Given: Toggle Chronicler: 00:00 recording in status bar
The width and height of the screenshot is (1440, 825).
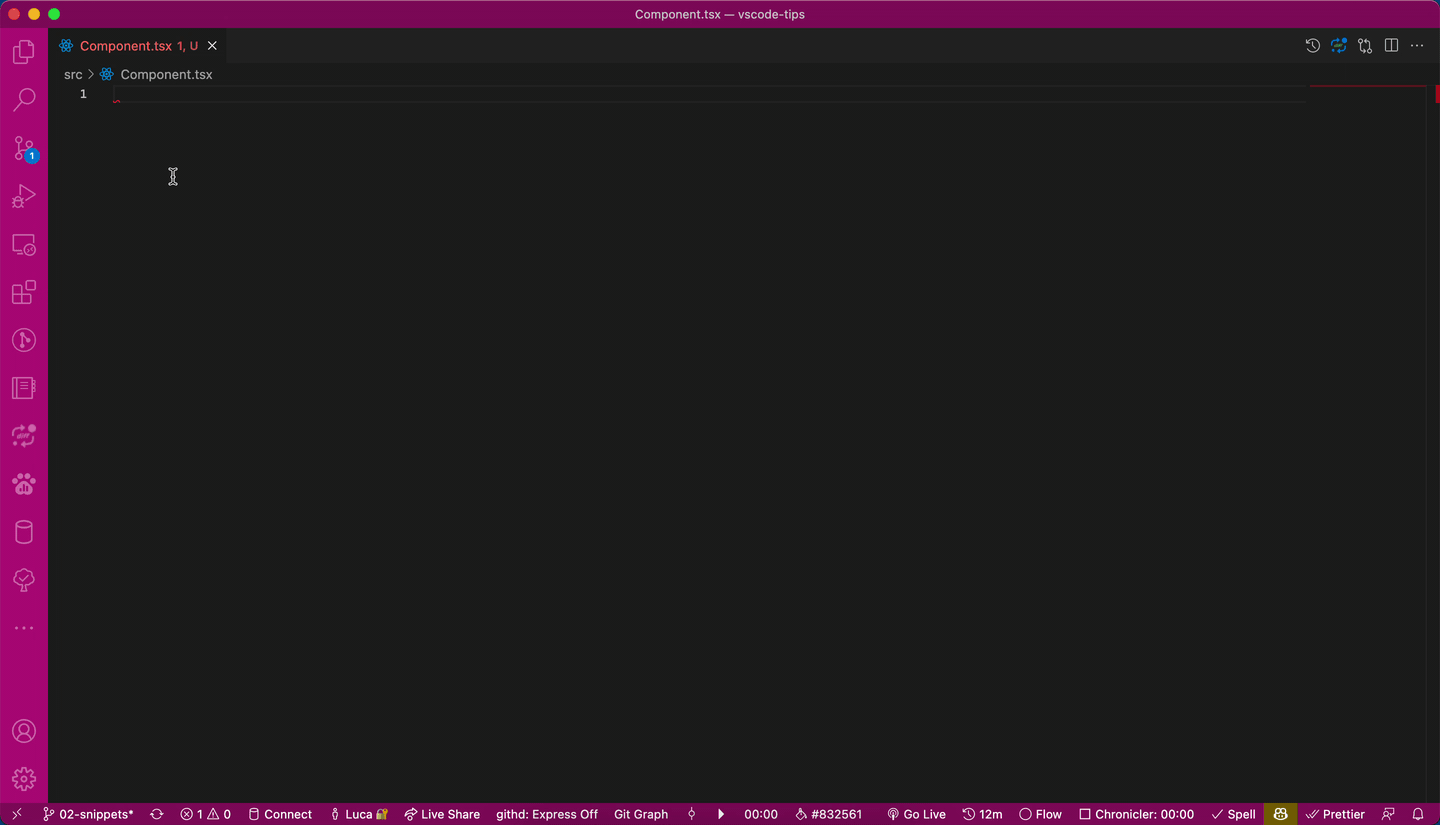Looking at the screenshot, I should pyautogui.click(x=1136, y=814).
